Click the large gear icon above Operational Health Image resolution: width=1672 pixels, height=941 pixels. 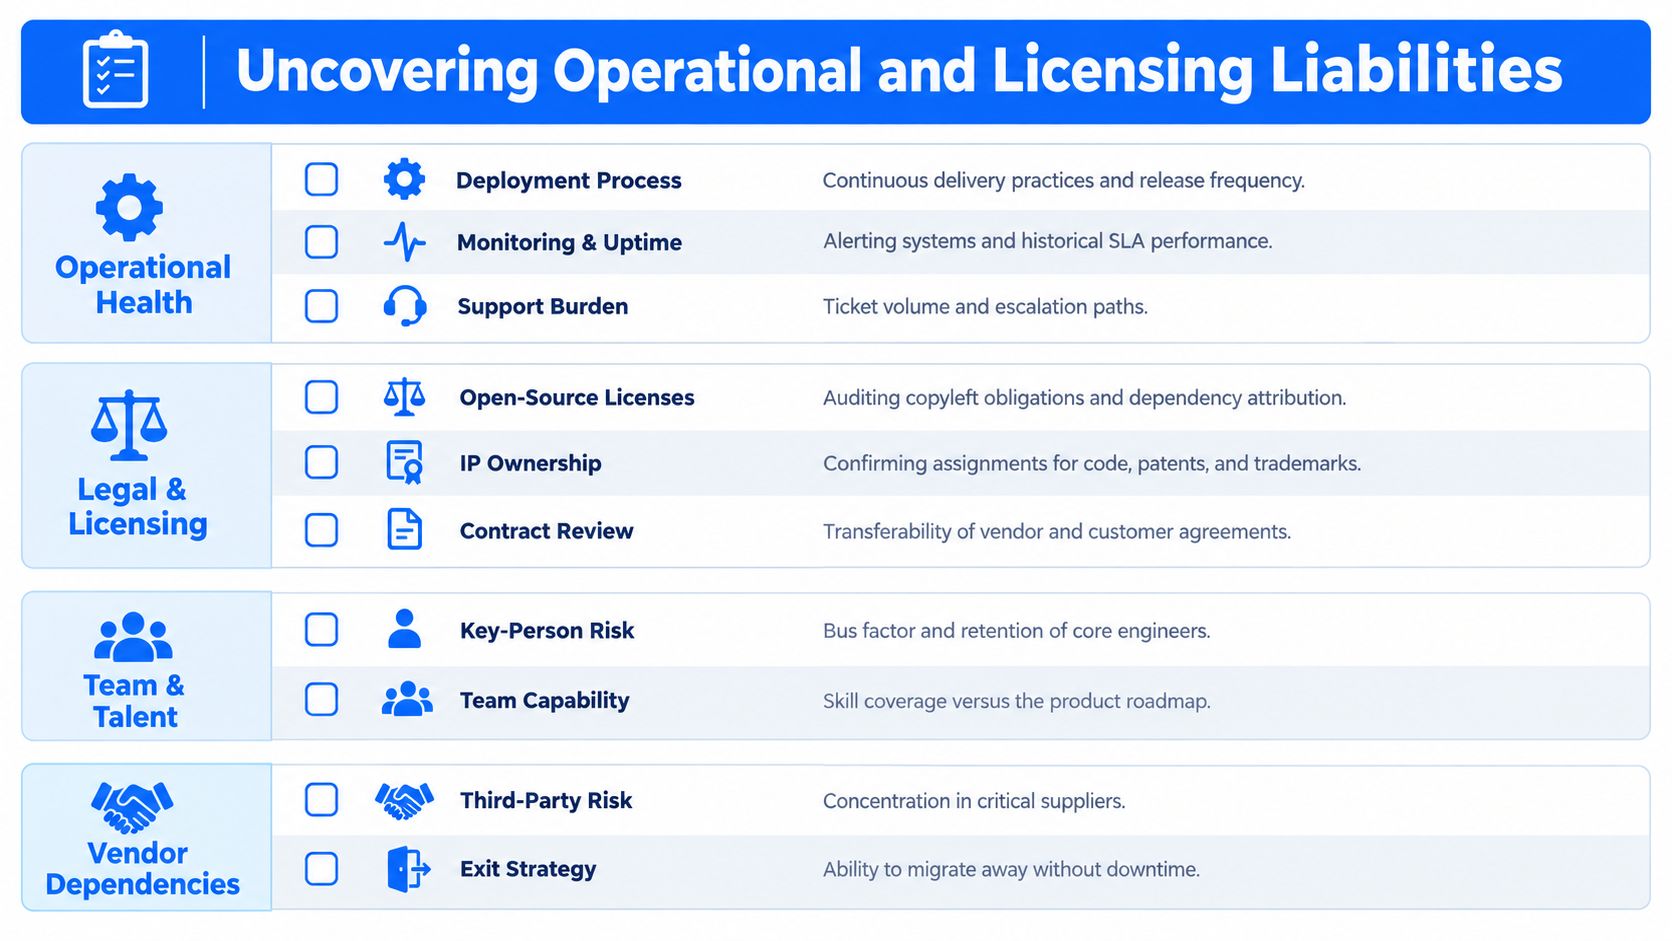pos(129,208)
